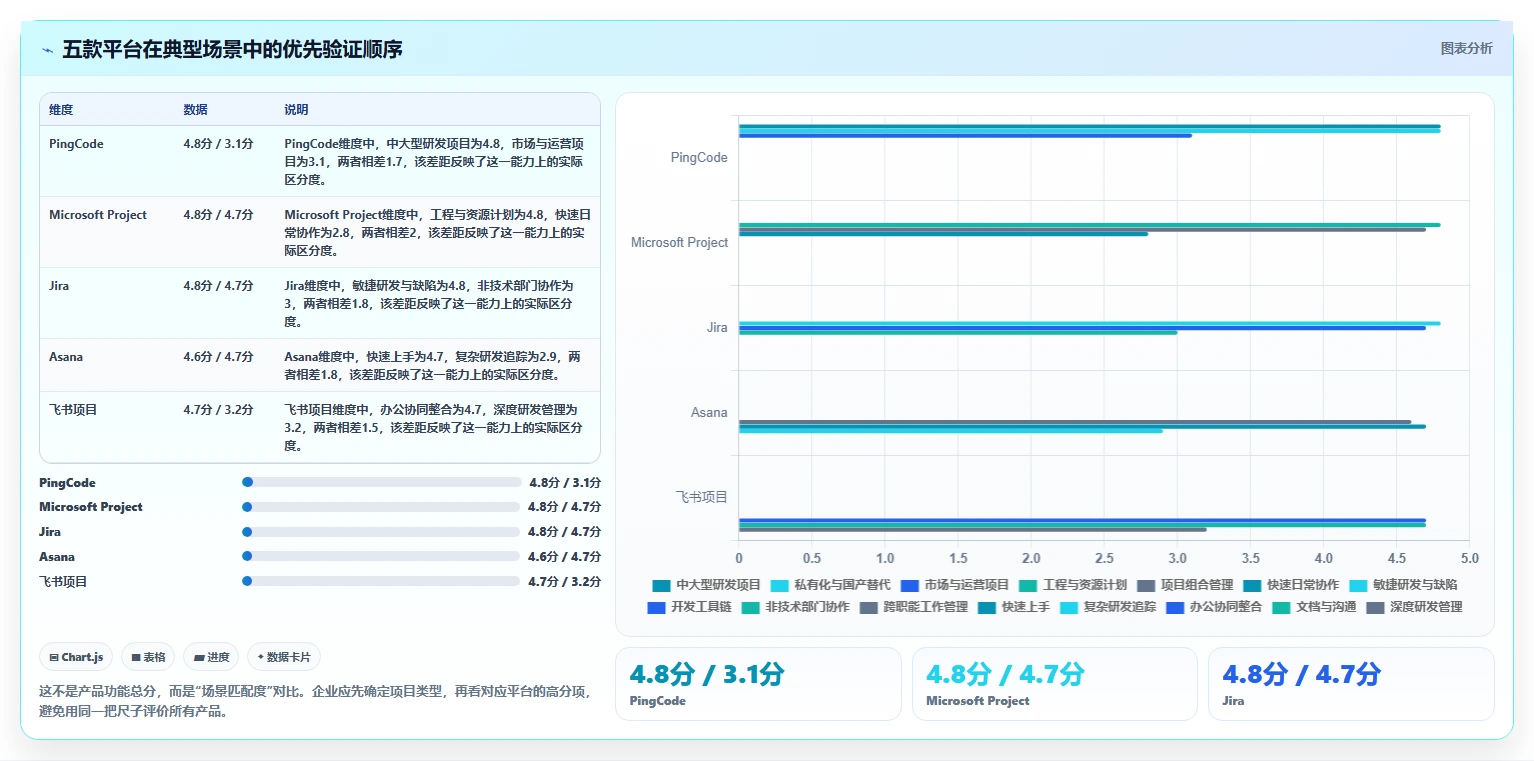Viewport: 1534px width, 761px height.
Task: Click the PingCode progress bar
Action: tap(381, 482)
